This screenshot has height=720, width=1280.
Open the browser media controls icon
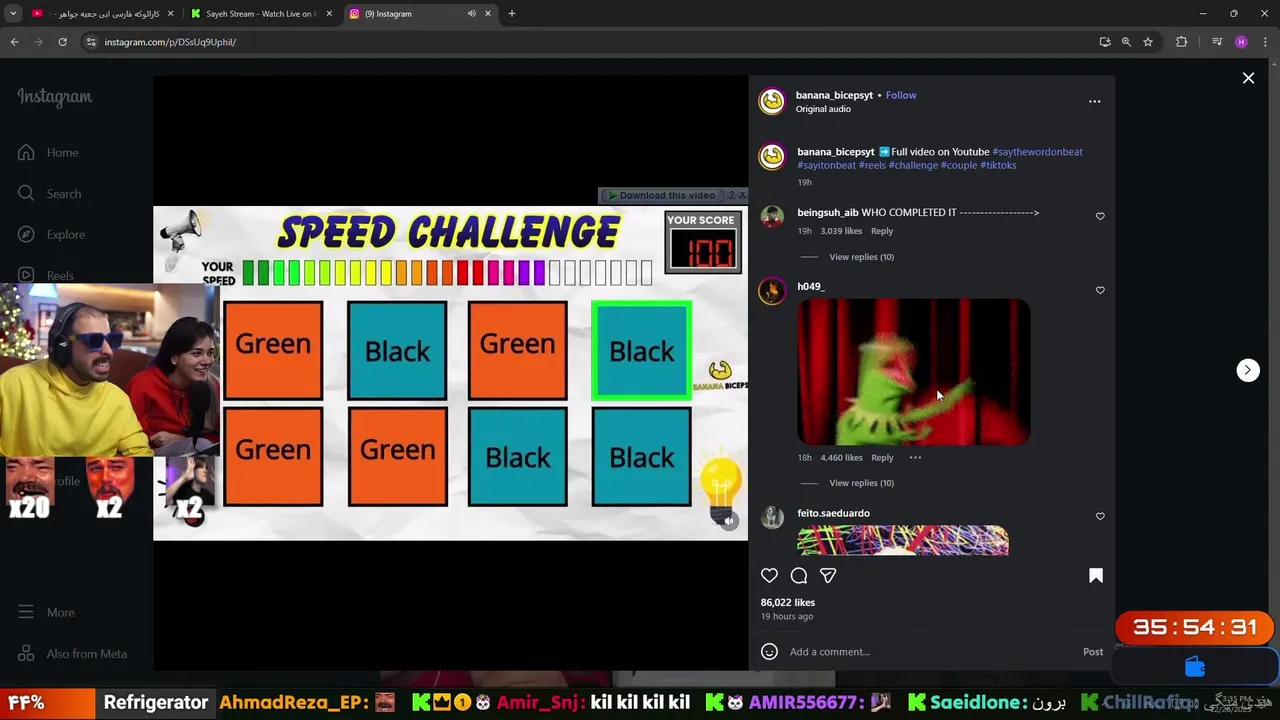point(1217,42)
